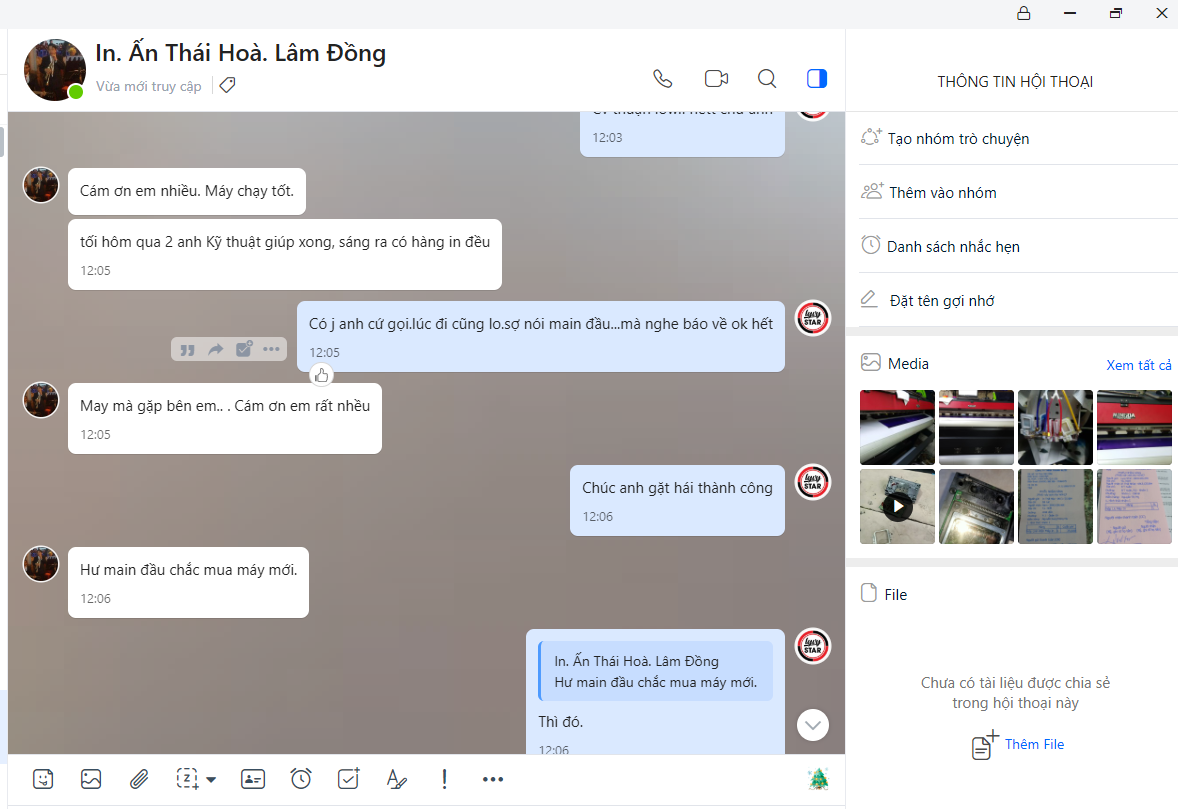Viewport: 1178px width, 809px height.
Task: Click the 'Xem tất cả' media link
Action: [1138, 365]
